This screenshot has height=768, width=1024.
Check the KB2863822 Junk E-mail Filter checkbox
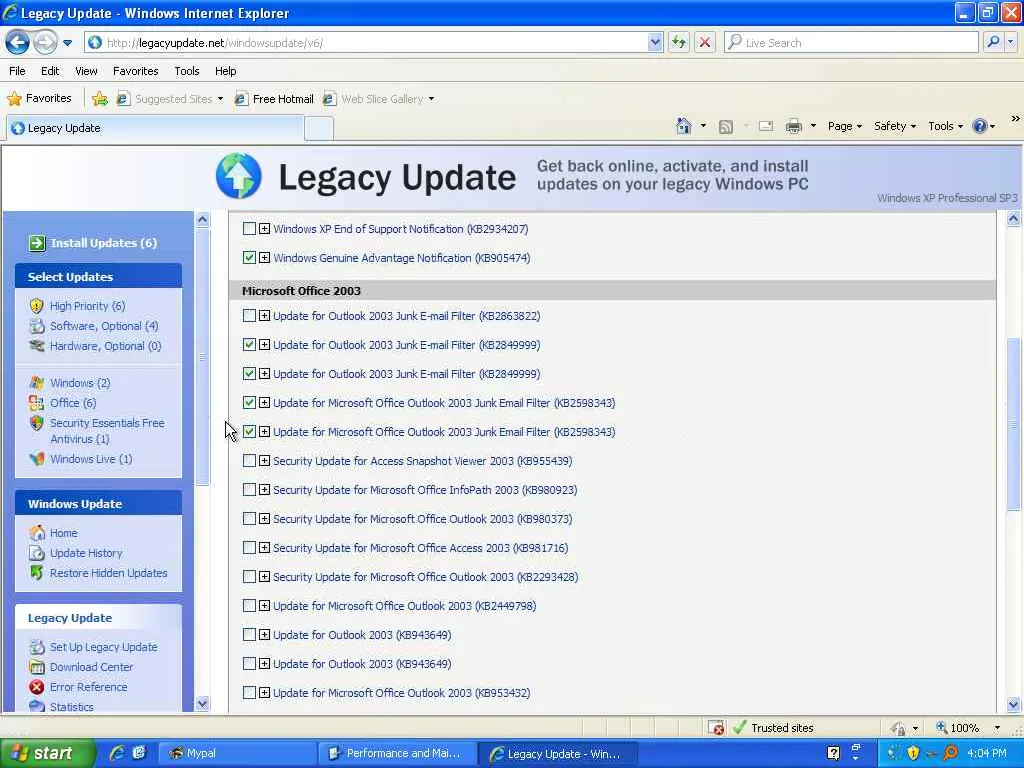click(x=249, y=315)
